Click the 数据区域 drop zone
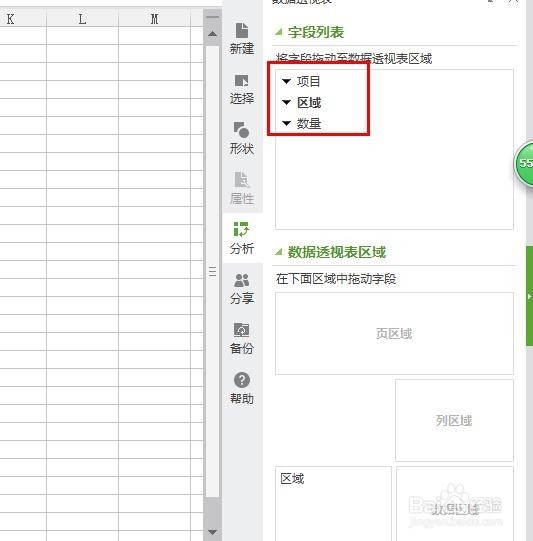This screenshot has height=541, width=533. pyautogui.click(x=455, y=504)
